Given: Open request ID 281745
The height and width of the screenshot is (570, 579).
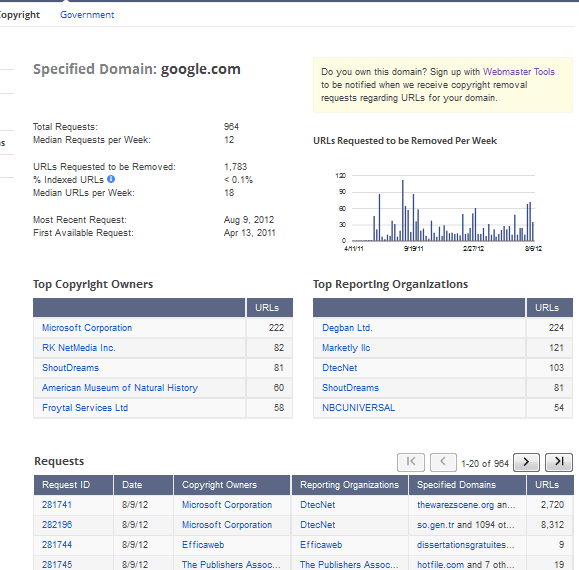Looking at the screenshot, I should pyautogui.click(x=57, y=564).
